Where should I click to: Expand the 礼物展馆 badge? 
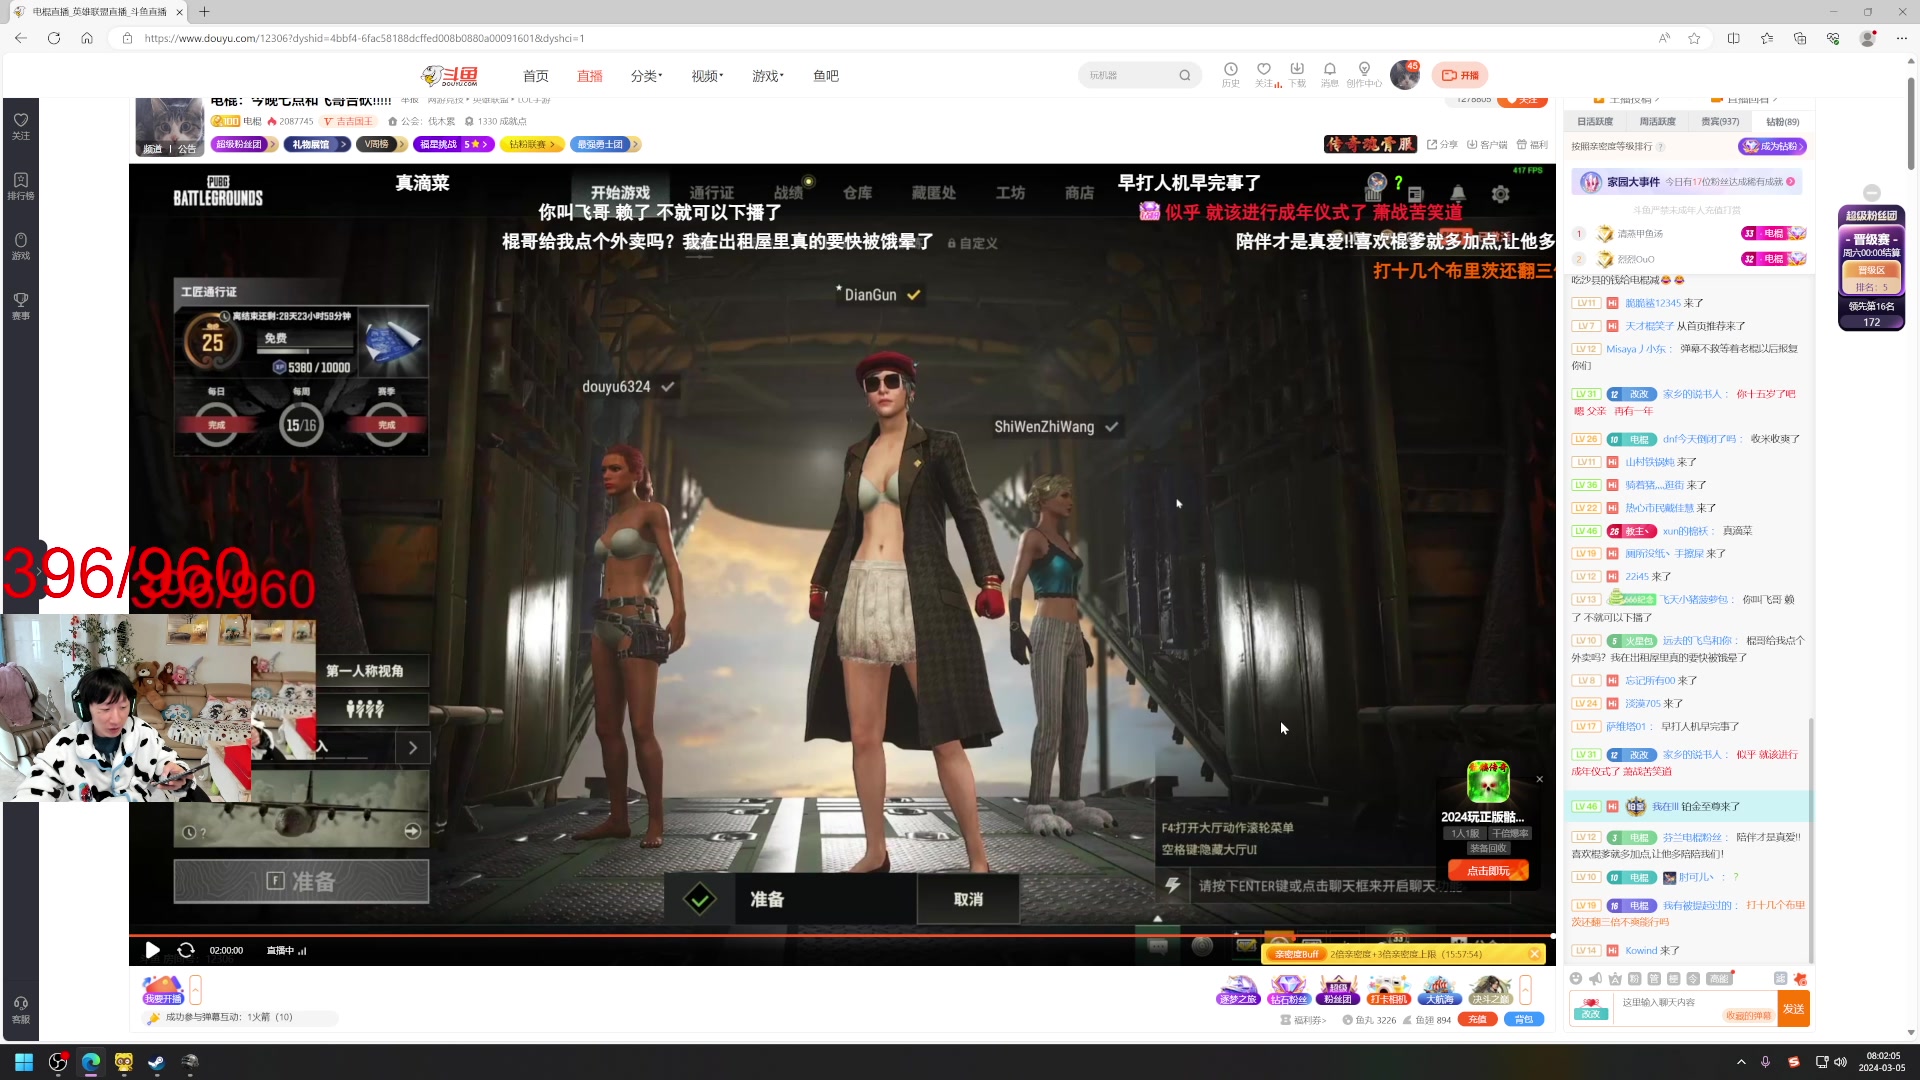pos(317,145)
